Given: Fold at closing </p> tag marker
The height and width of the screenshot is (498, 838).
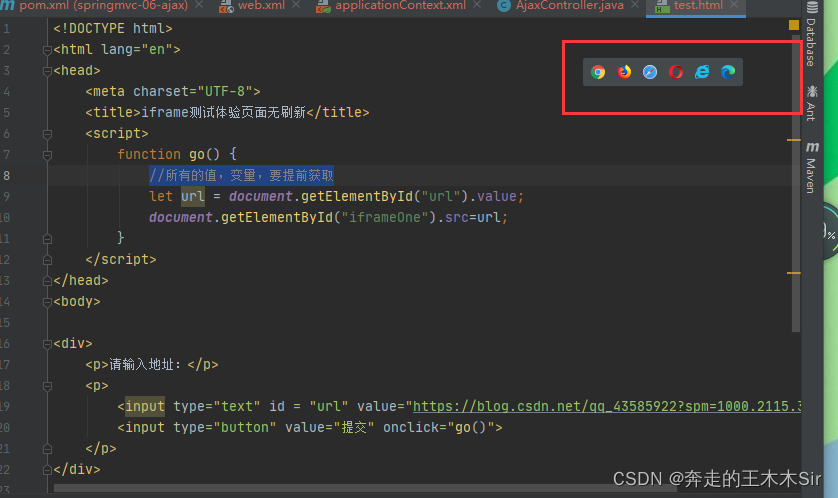Looking at the screenshot, I should [47, 449].
